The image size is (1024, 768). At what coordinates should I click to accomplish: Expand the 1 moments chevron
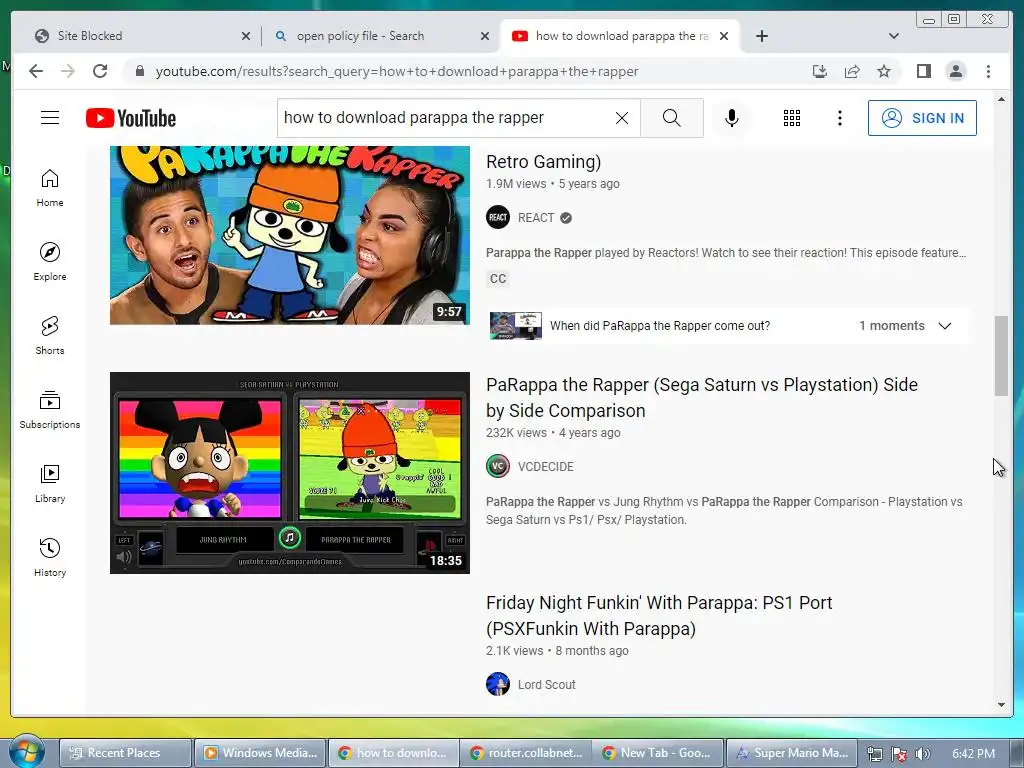(944, 326)
